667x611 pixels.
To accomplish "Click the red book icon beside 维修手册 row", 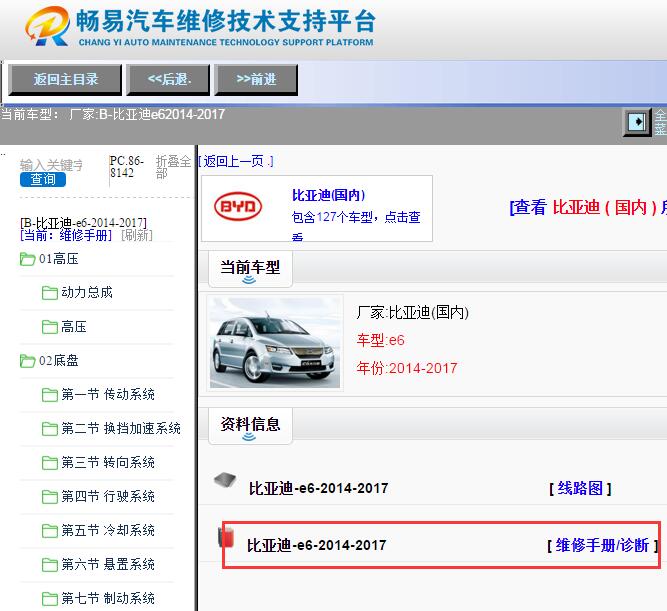I will (226, 537).
